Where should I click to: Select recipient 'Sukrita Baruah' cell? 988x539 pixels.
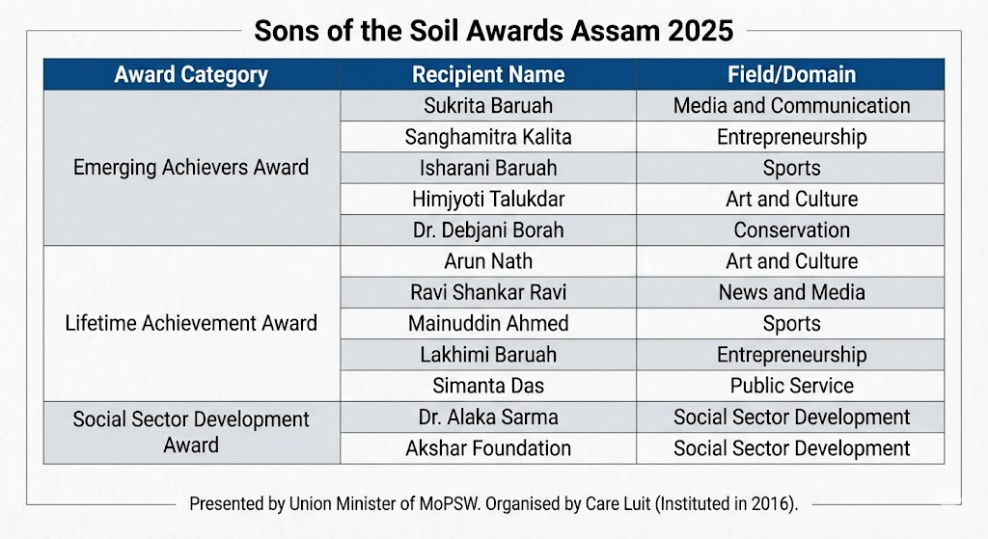pyautogui.click(x=488, y=106)
